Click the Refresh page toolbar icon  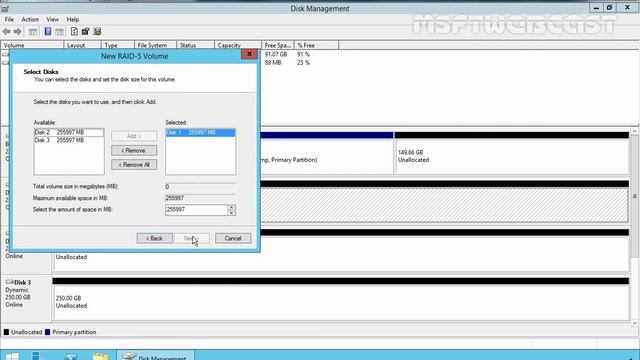(74, 31)
